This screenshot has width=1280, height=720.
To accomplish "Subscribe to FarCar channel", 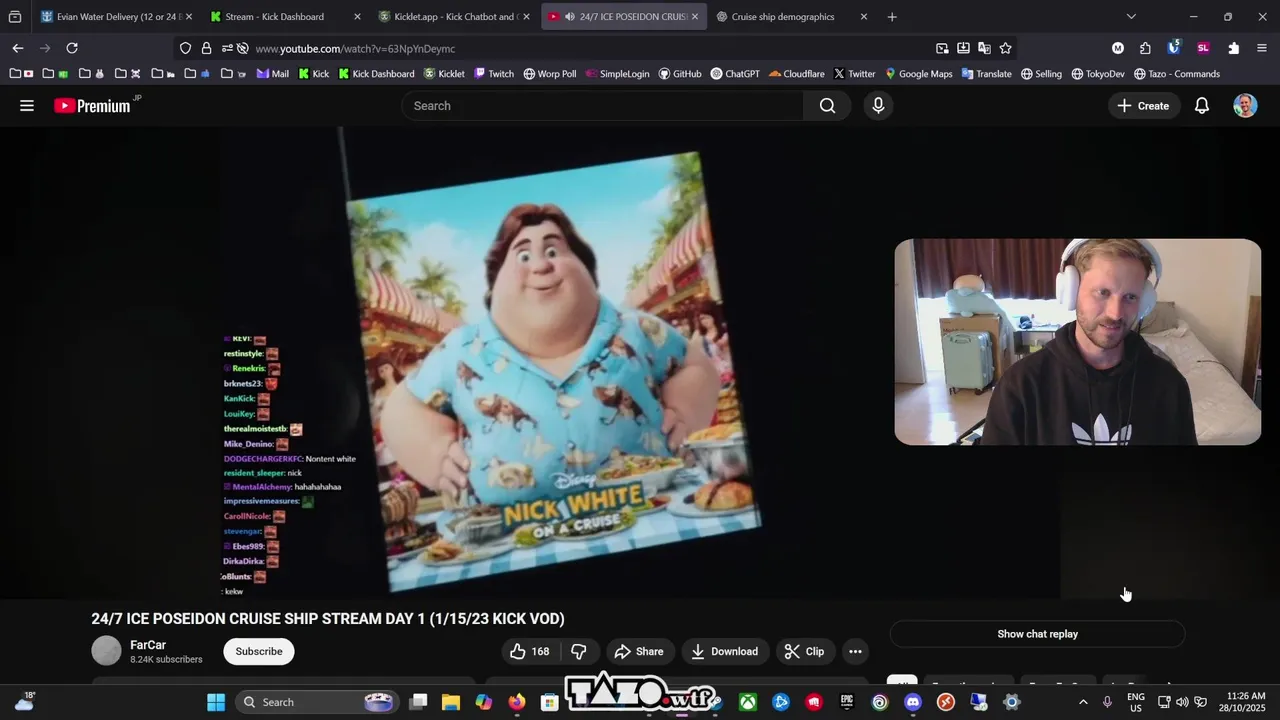I will click(259, 652).
